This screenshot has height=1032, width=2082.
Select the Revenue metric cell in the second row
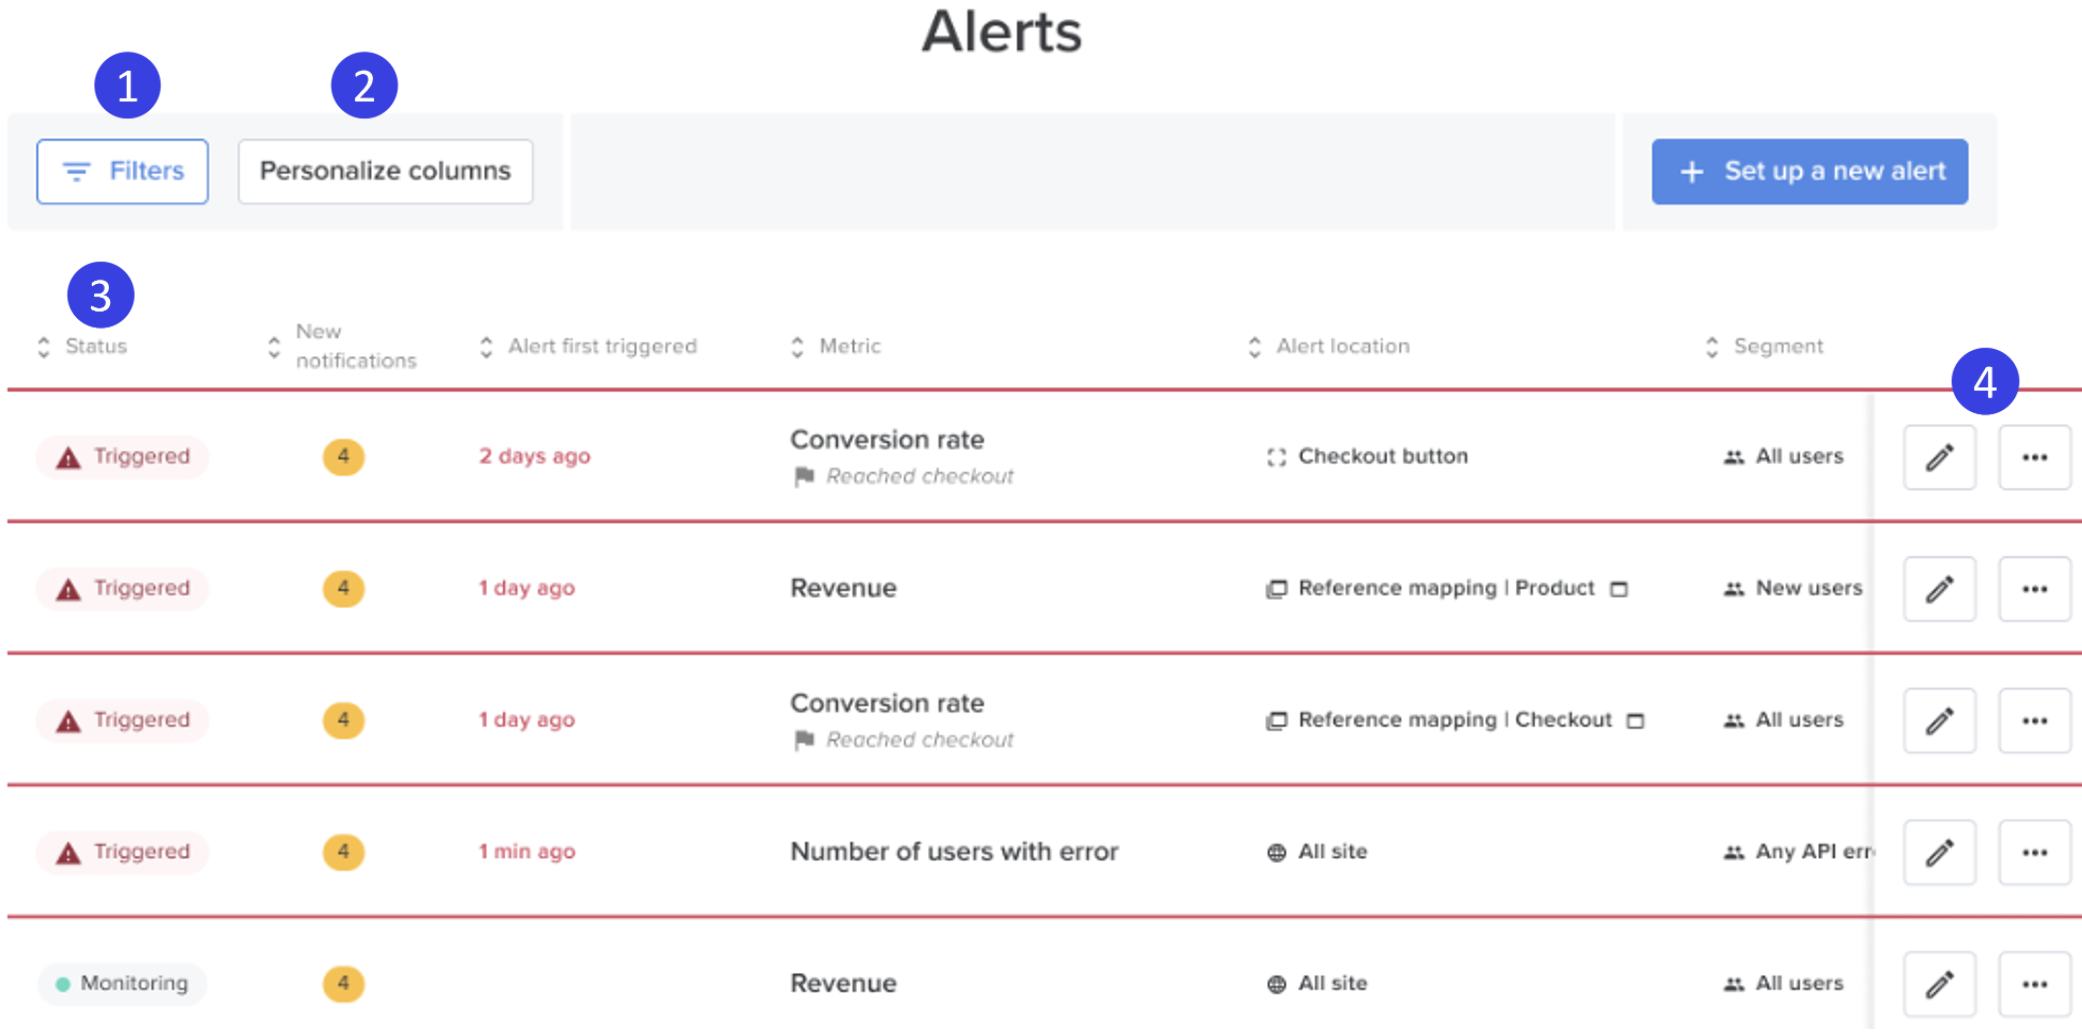click(x=843, y=588)
